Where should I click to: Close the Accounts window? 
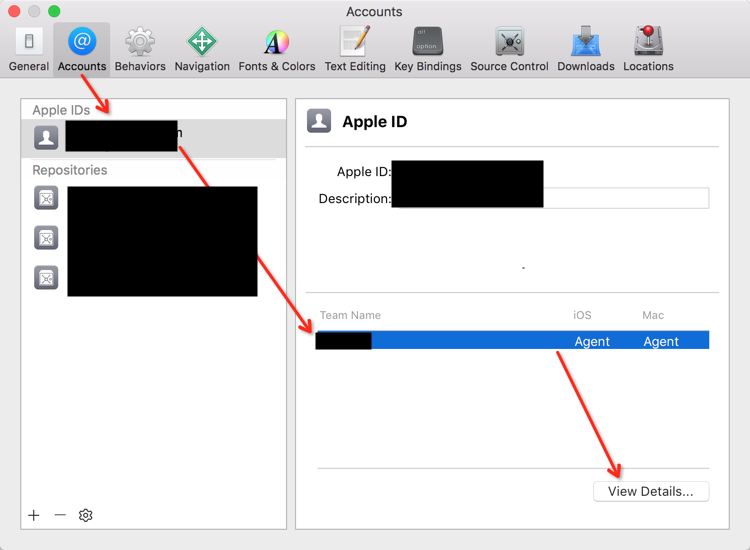tap(14, 11)
